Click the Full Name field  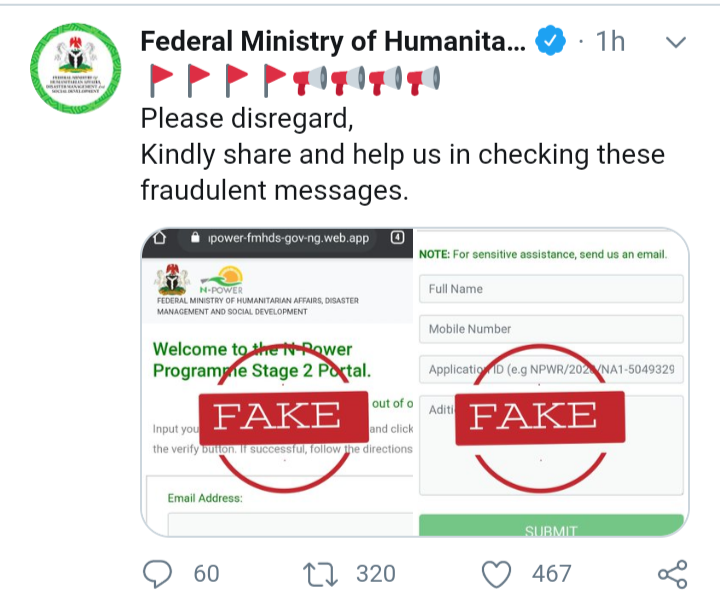pos(551,289)
